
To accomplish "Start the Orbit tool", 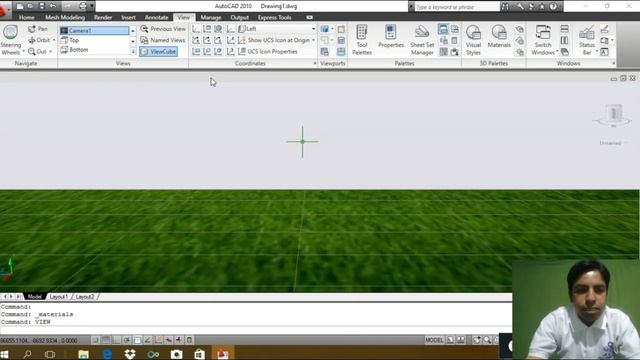I will 39,40.
